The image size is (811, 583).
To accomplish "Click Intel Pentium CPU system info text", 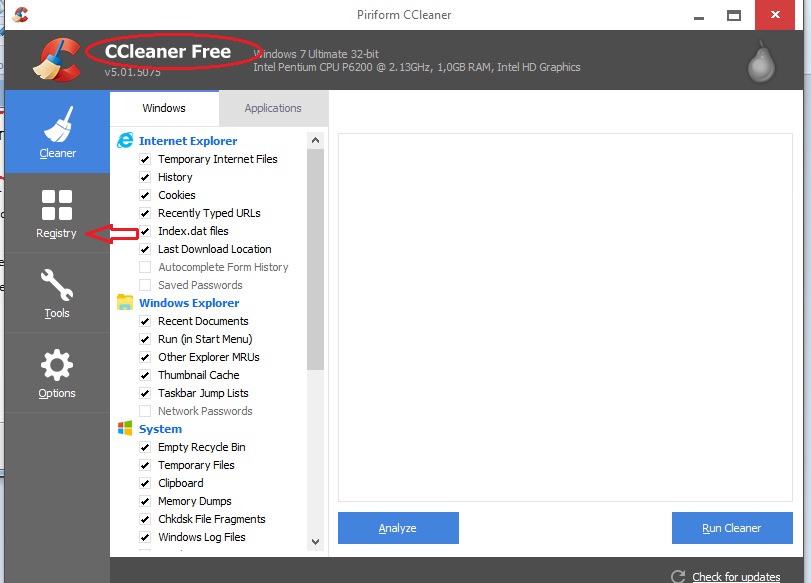I will pyautogui.click(x=417, y=67).
